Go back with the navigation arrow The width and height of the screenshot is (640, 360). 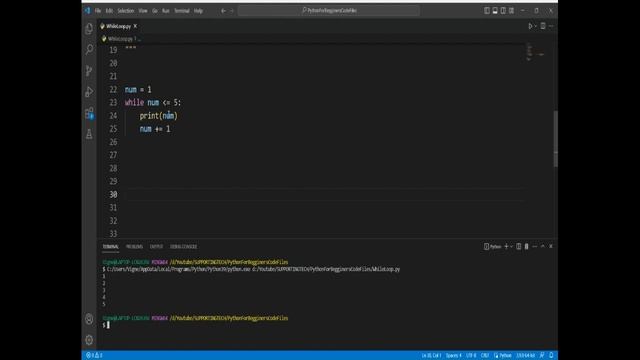coord(223,11)
